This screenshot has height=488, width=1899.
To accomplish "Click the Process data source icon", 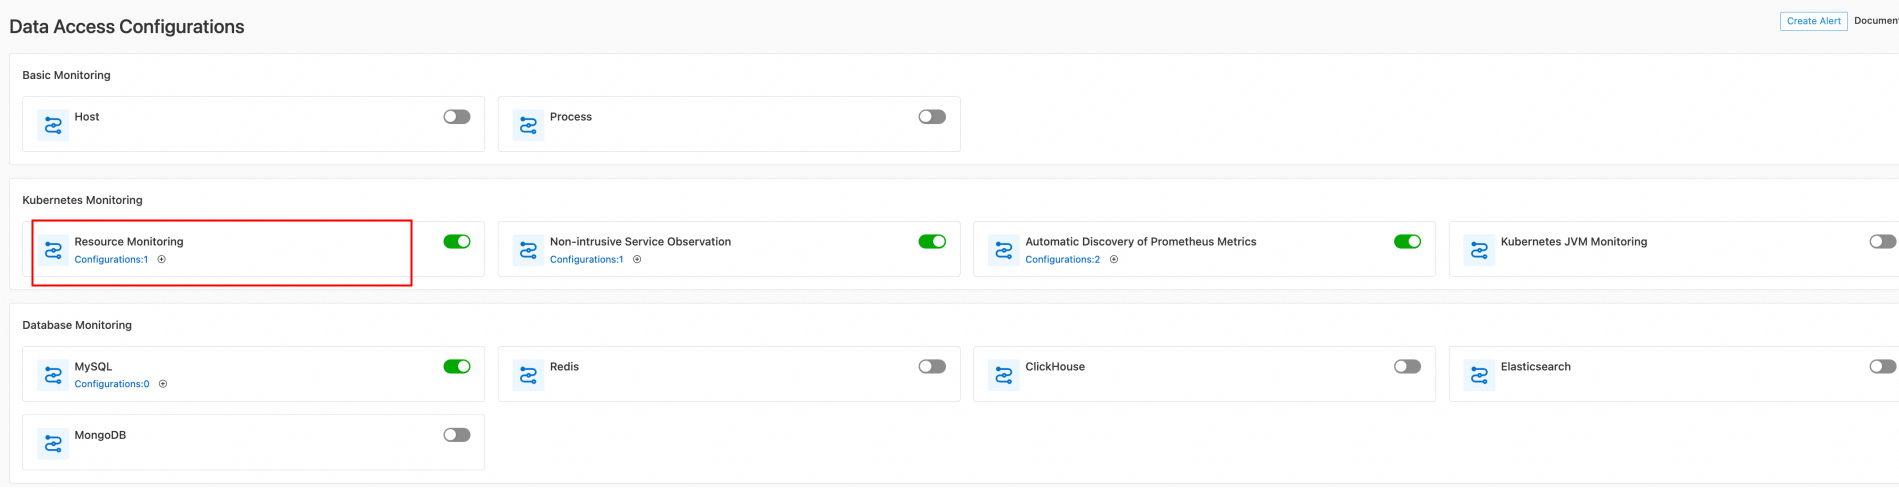I will (x=528, y=125).
